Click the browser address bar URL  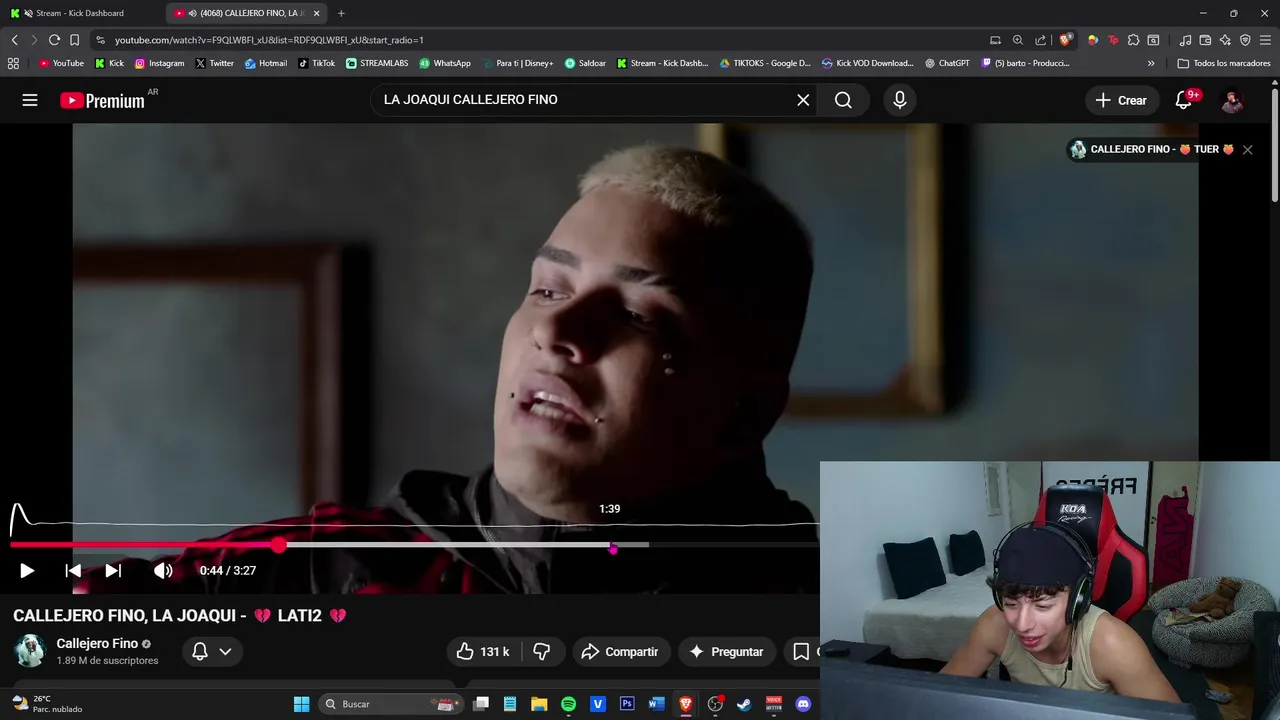click(269, 40)
